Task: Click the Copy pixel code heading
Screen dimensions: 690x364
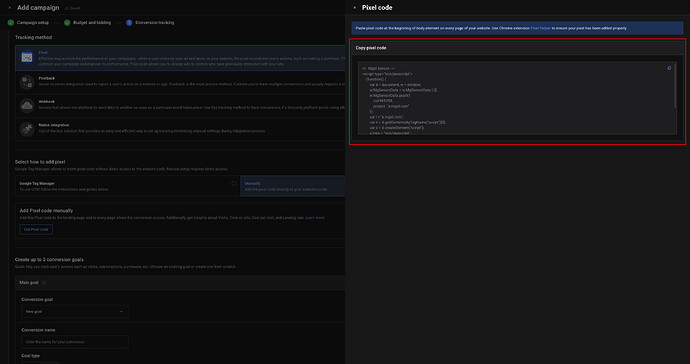Action: pos(371,48)
